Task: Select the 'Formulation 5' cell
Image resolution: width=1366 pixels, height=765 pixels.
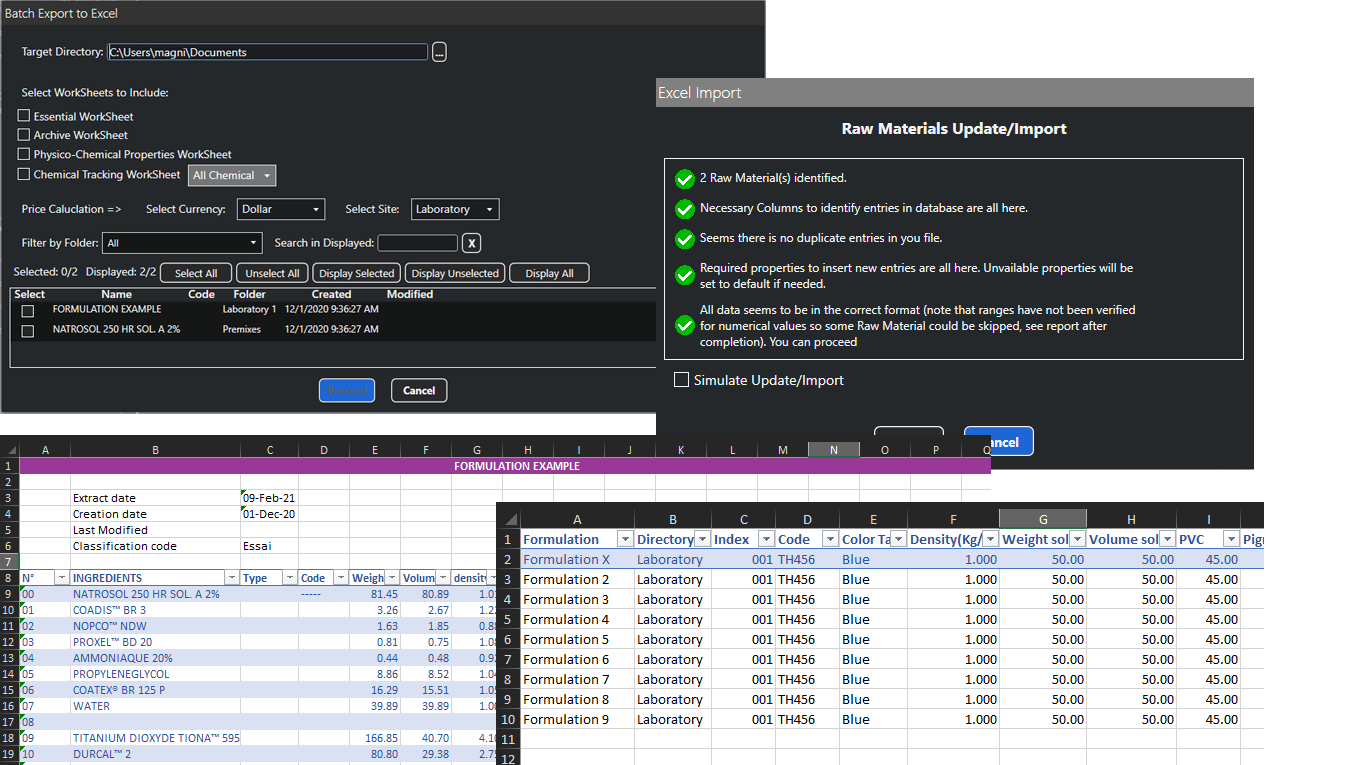Action: (577, 640)
